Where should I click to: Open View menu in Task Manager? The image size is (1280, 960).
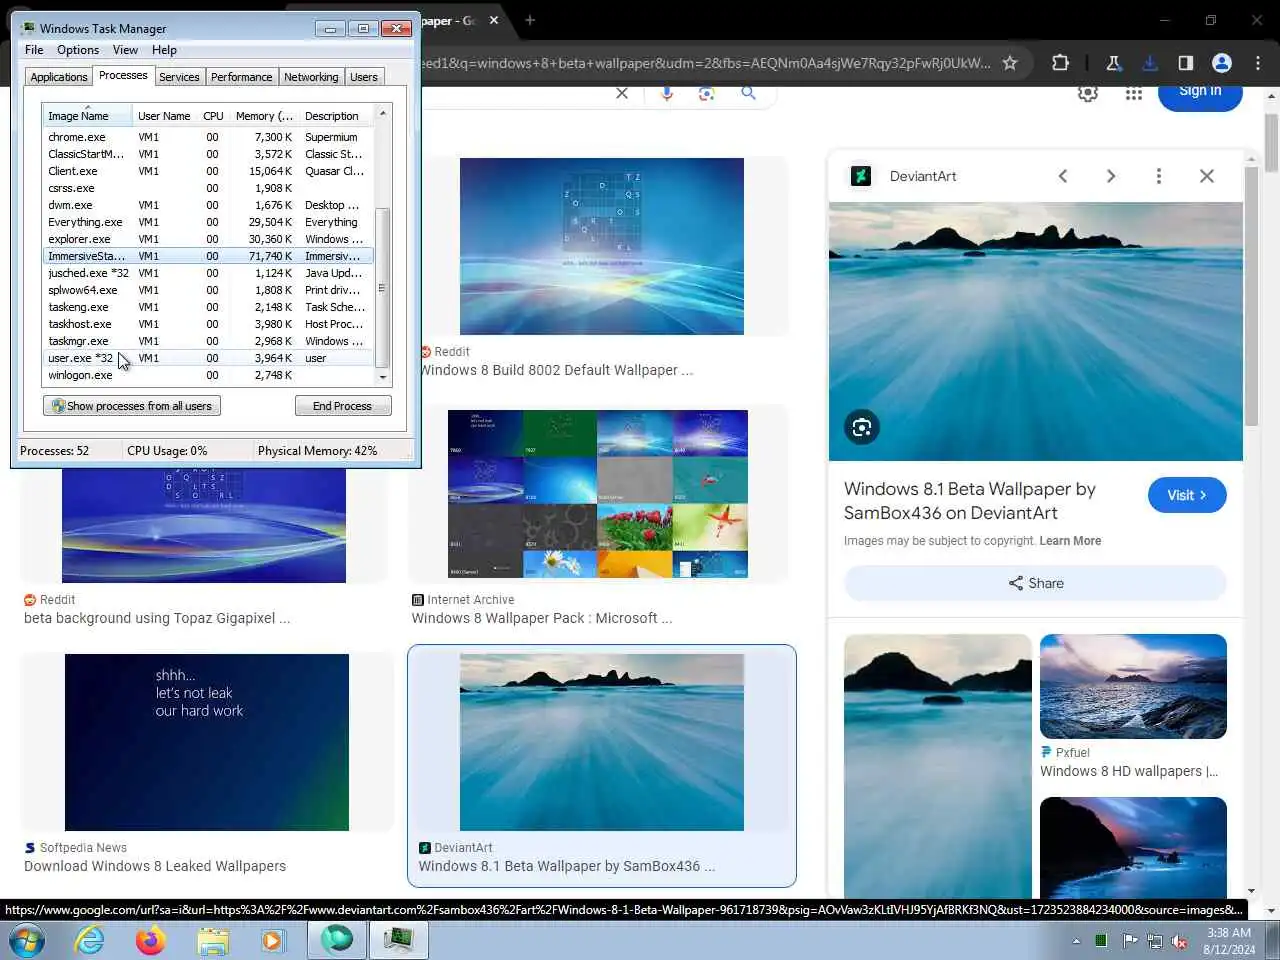(x=125, y=50)
